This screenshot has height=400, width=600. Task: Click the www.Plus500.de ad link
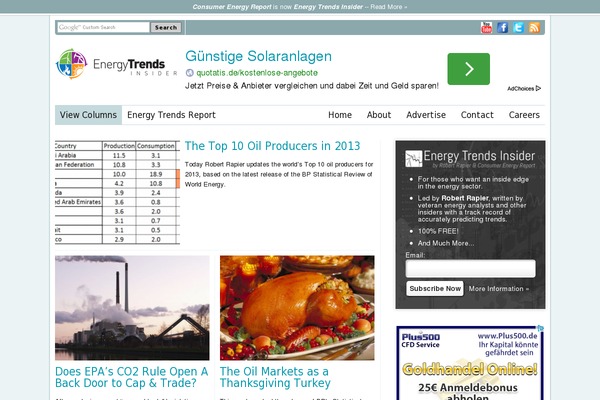pos(507,336)
